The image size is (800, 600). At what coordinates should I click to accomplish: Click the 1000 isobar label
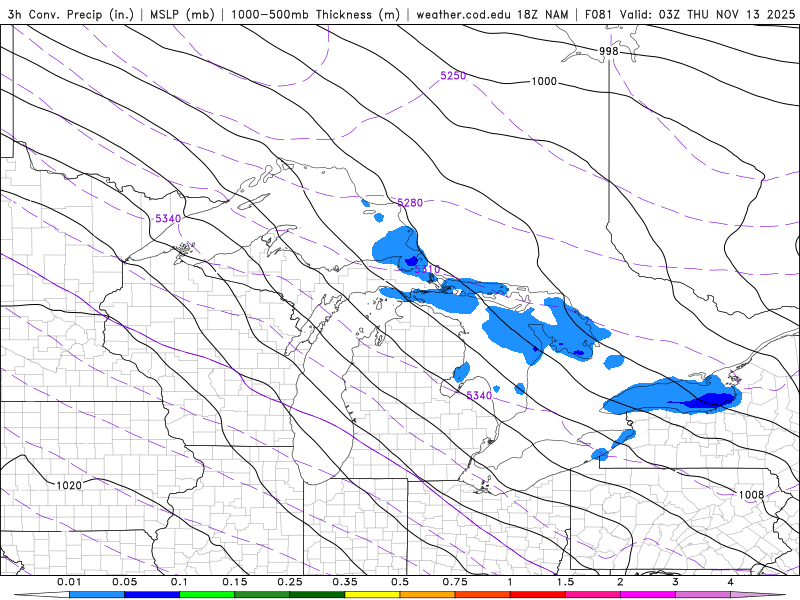click(x=544, y=82)
